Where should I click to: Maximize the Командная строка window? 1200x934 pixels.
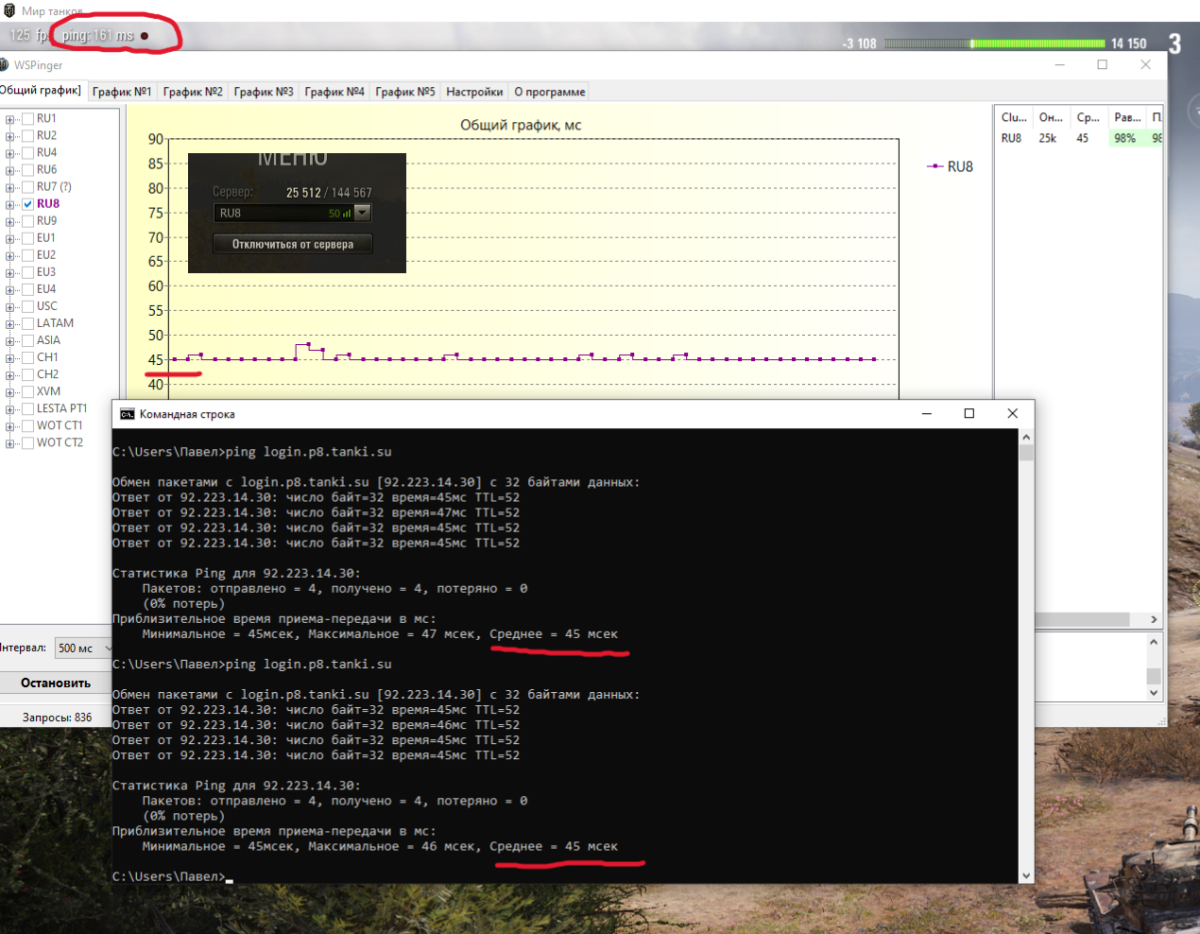click(x=969, y=413)
